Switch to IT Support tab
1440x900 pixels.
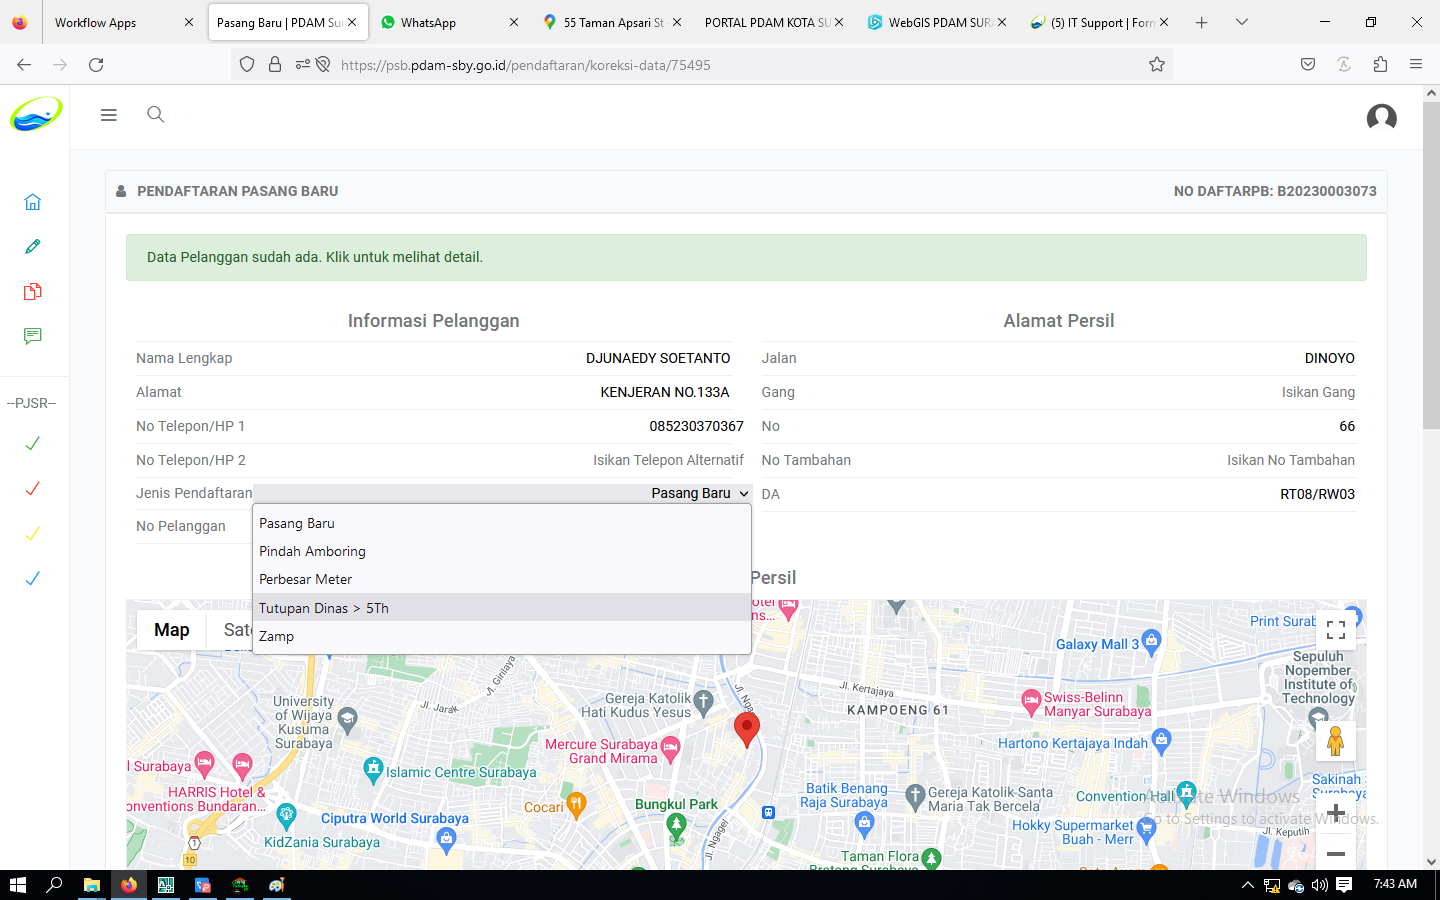click(x=1098, y=22)
